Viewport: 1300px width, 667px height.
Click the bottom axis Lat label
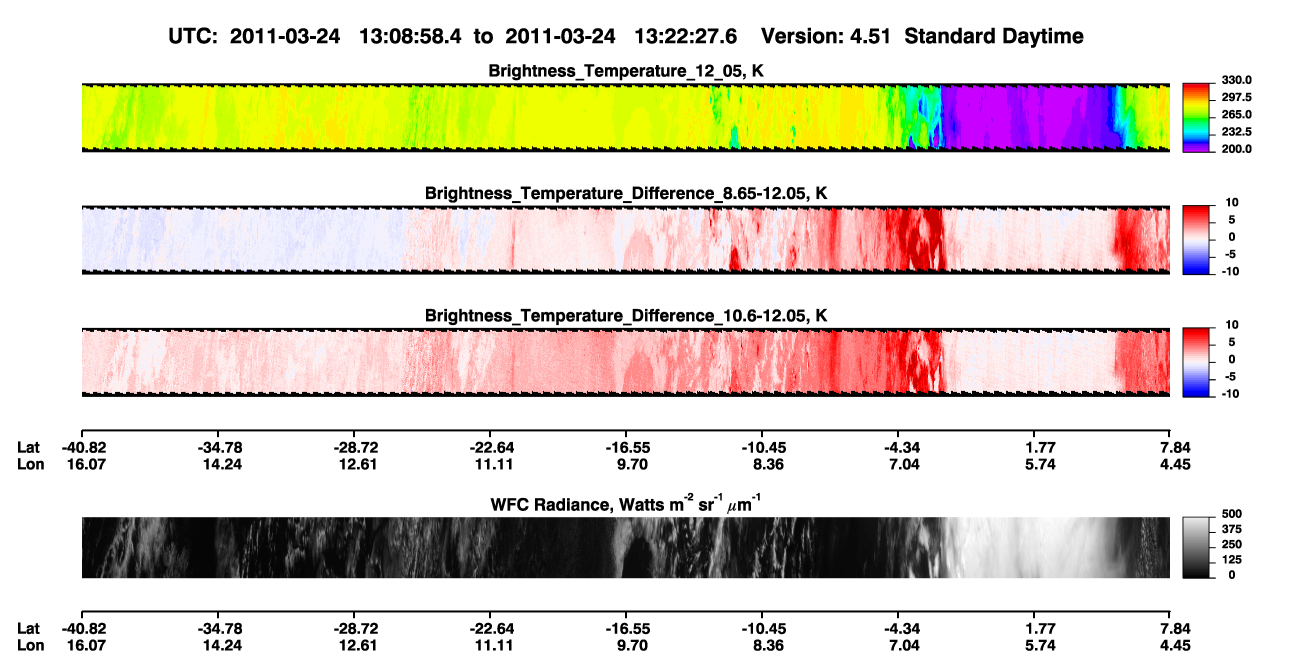[28, 629]
